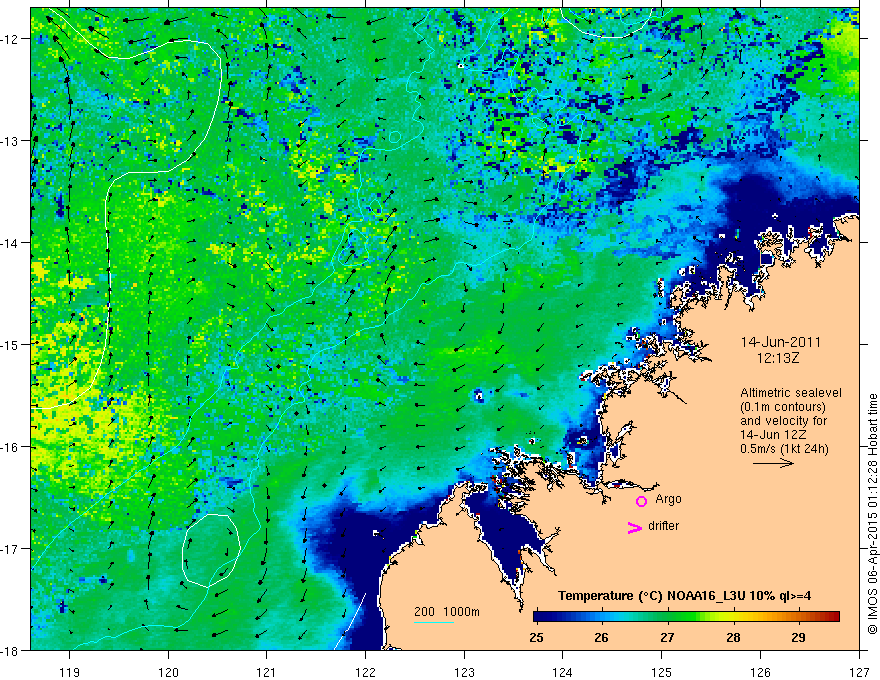The image size is (880, 680).
Task: Click the colorbar tick label '26'
Action: (x=602, y=638)
